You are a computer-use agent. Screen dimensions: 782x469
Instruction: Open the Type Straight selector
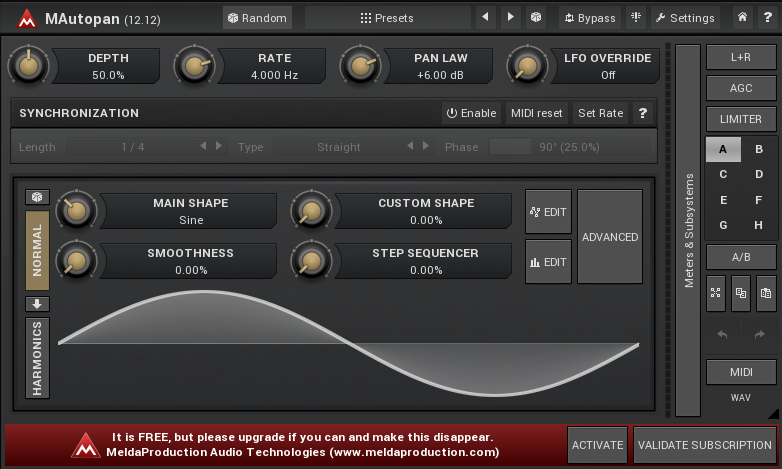(339, 147)
